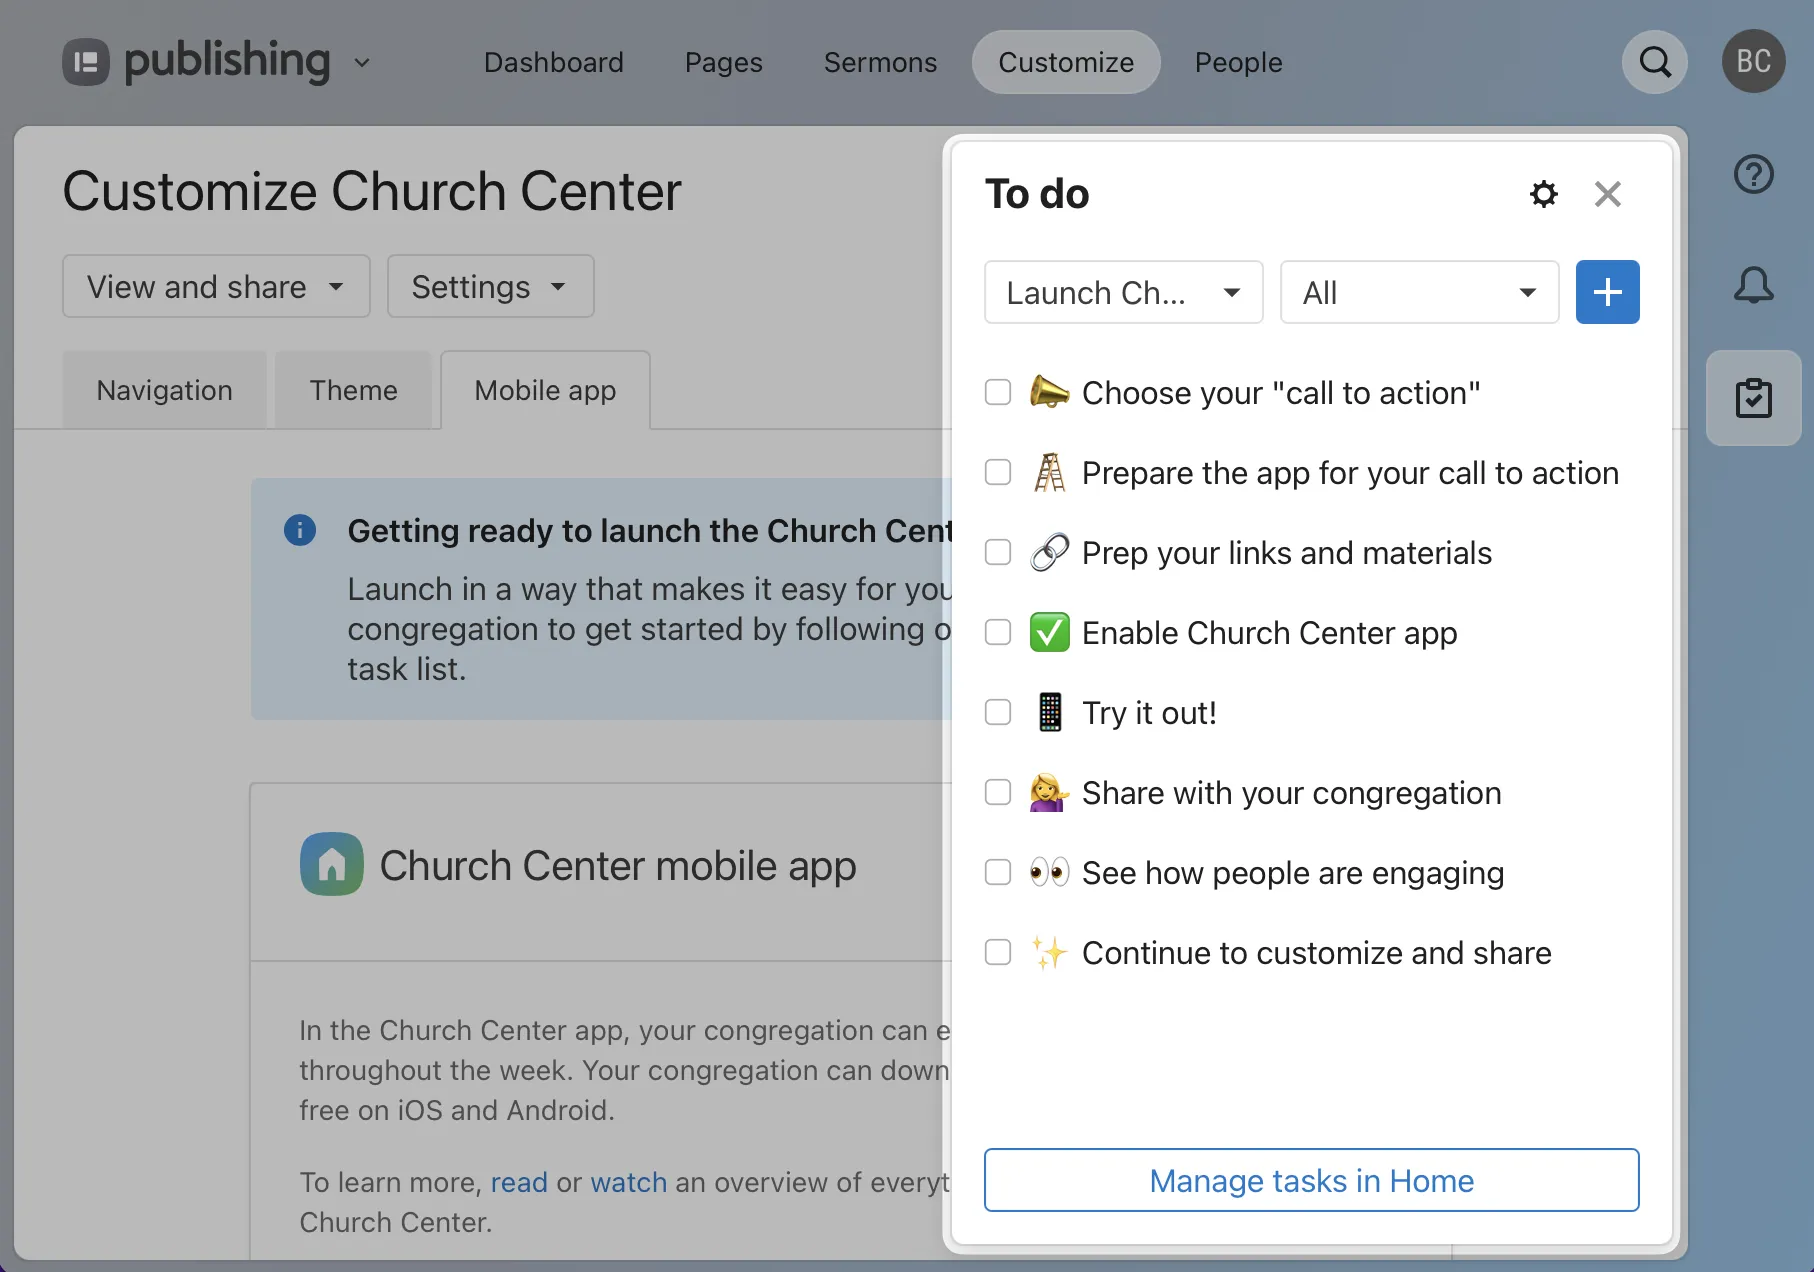Image resolution: width=1814 pixels, height=1272 pixels.
Task: Expand the publishing workspace switcher chevron
Action: coord(363,62)
